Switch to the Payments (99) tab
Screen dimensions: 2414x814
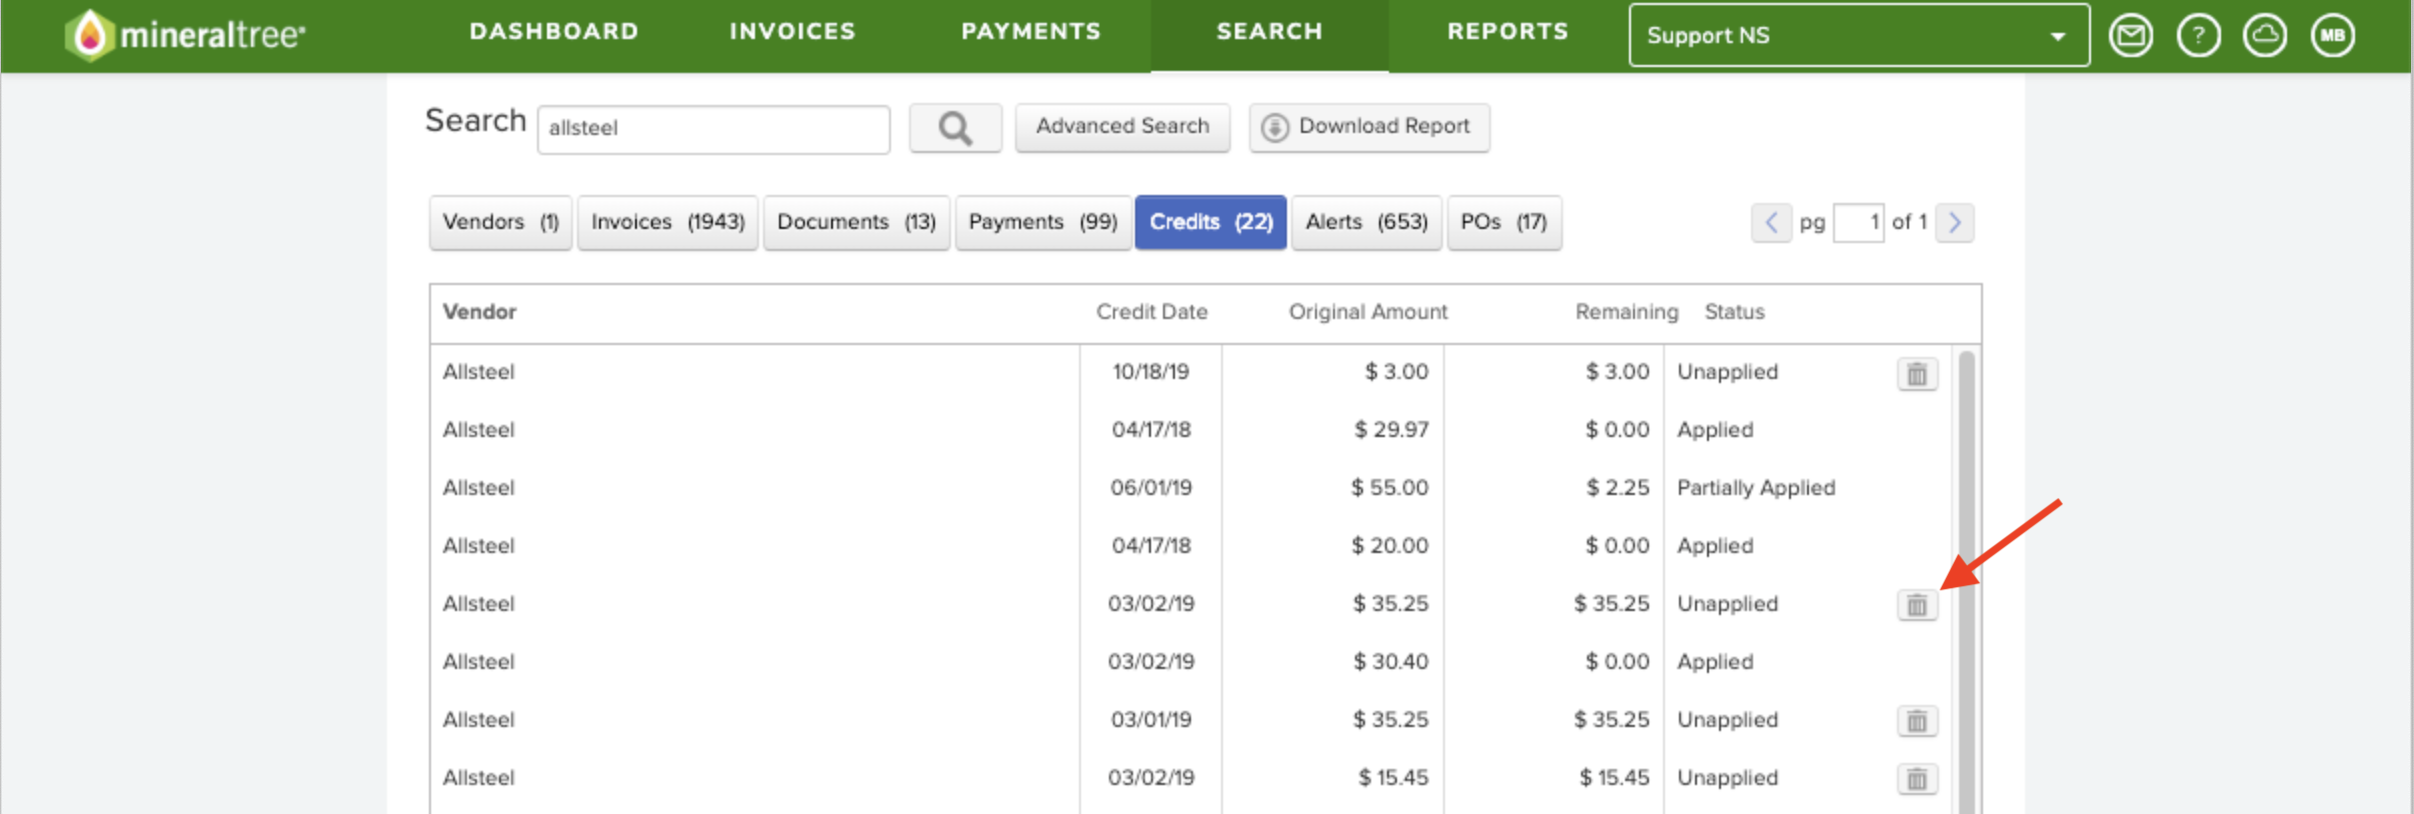tap(1043, 222)
